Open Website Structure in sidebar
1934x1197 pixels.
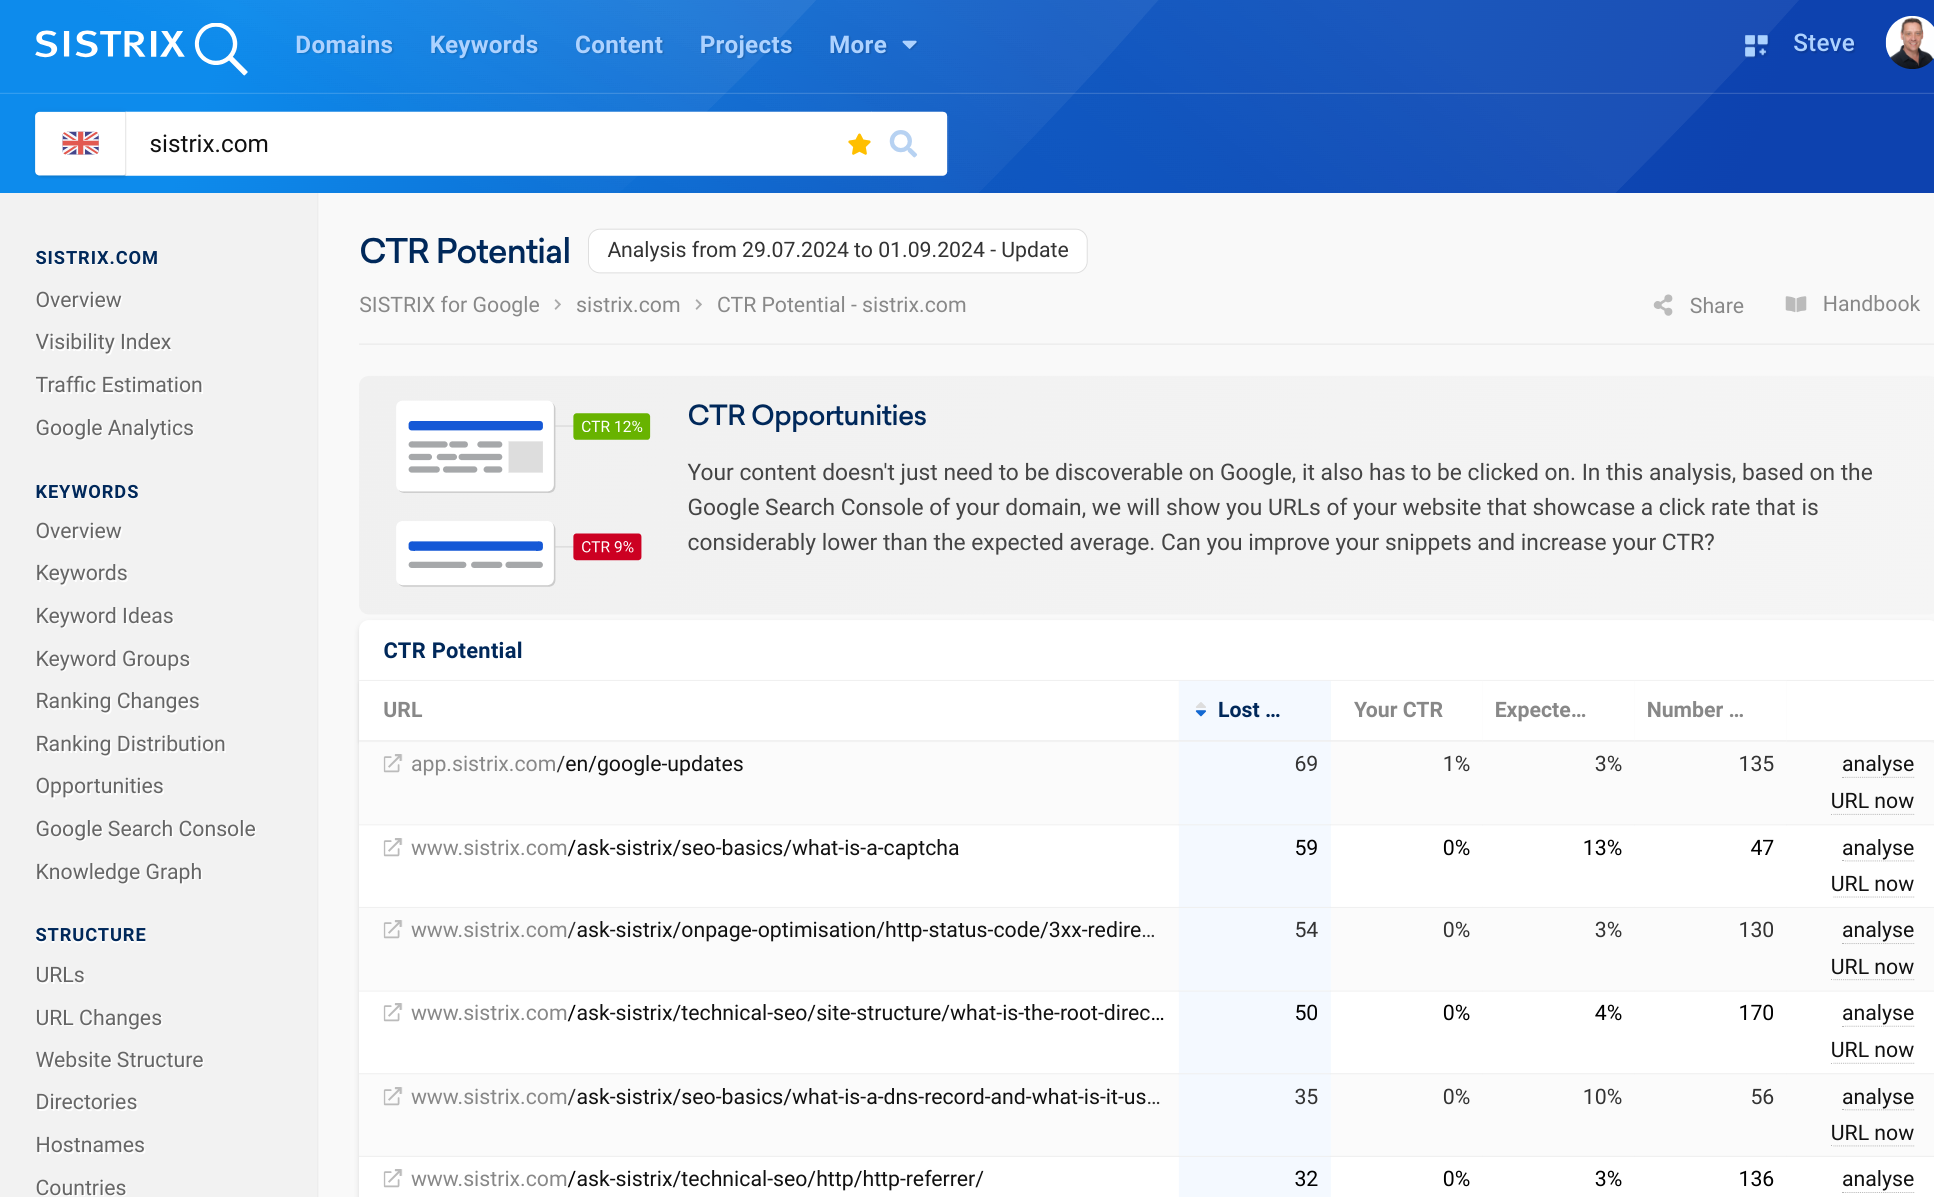[119, 1060]
